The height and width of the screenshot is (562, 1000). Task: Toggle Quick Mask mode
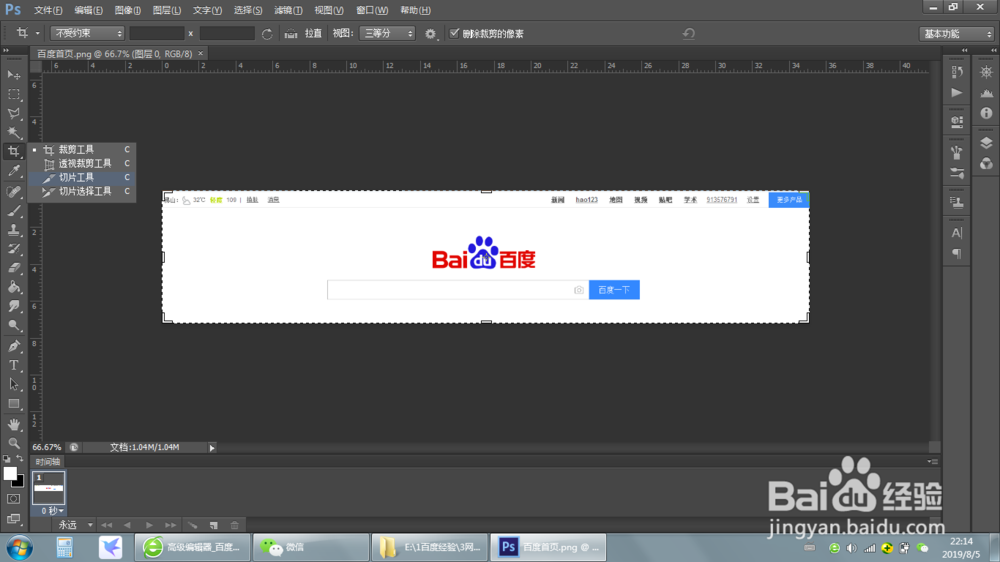13,499
